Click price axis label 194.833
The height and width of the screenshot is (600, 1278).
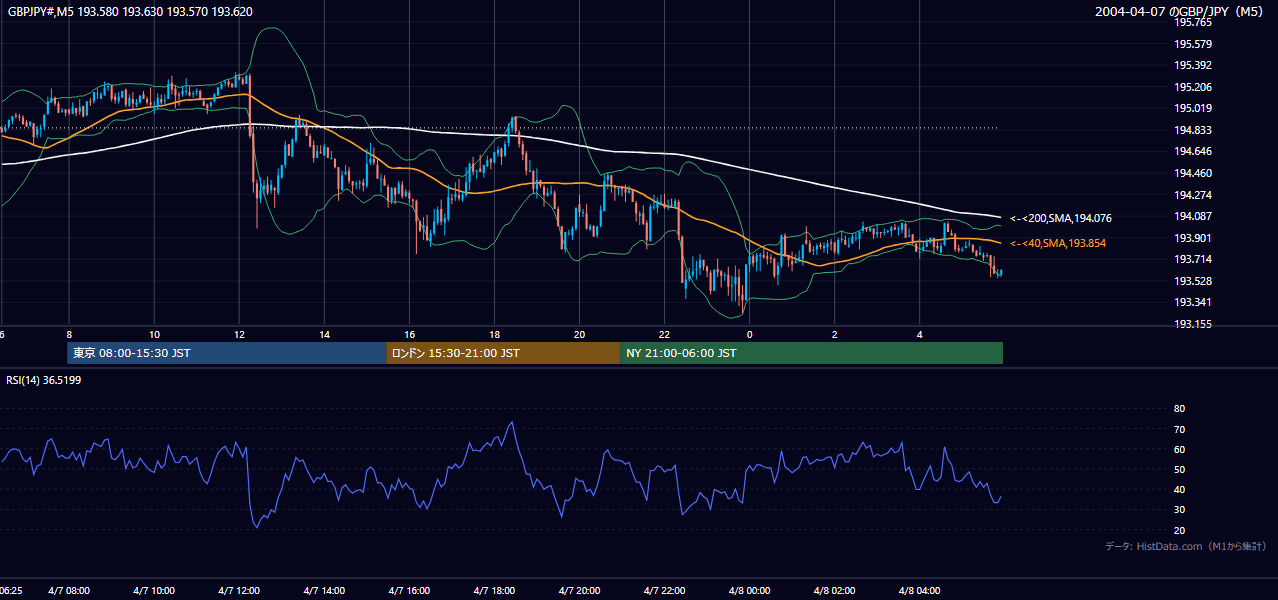[1192, 130]
